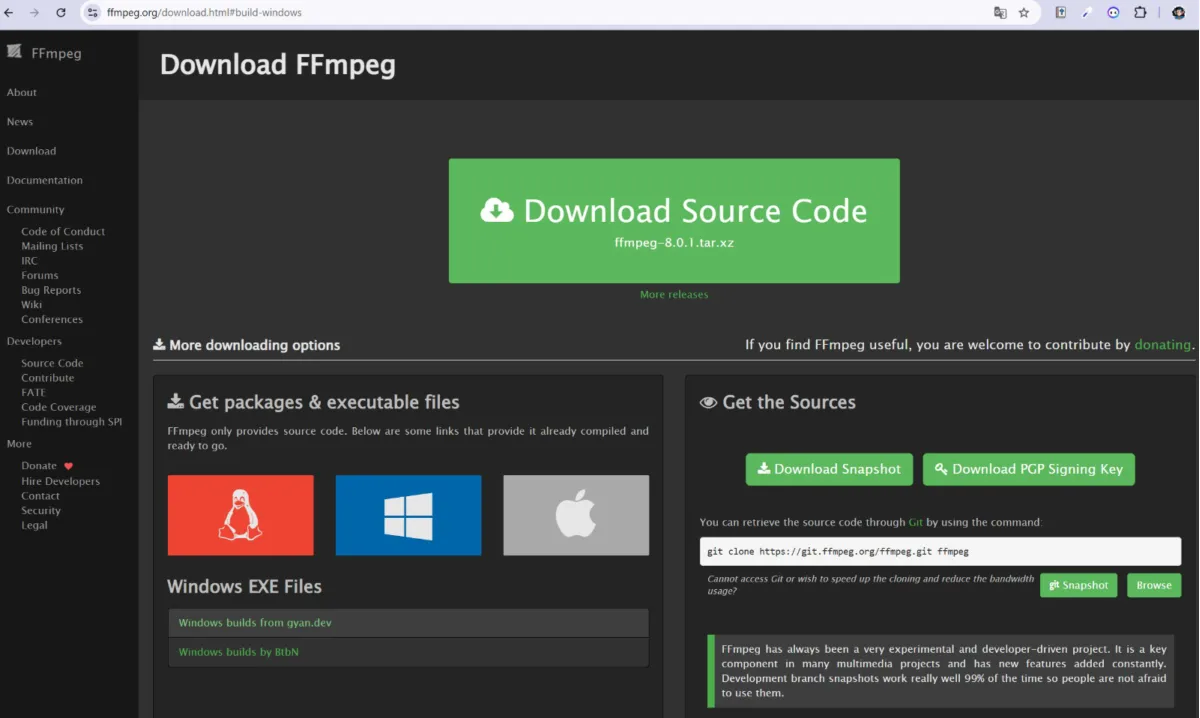
Task: Open the donating link
Action: 1162,345
